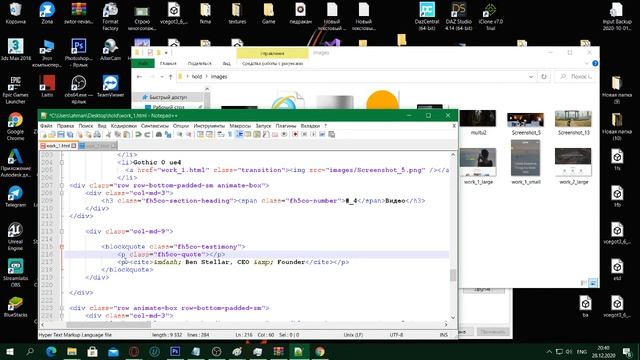Click the Save All toolbar icon
The width and height of the screenshot is (640, 360).
click(x=70, y=134)
